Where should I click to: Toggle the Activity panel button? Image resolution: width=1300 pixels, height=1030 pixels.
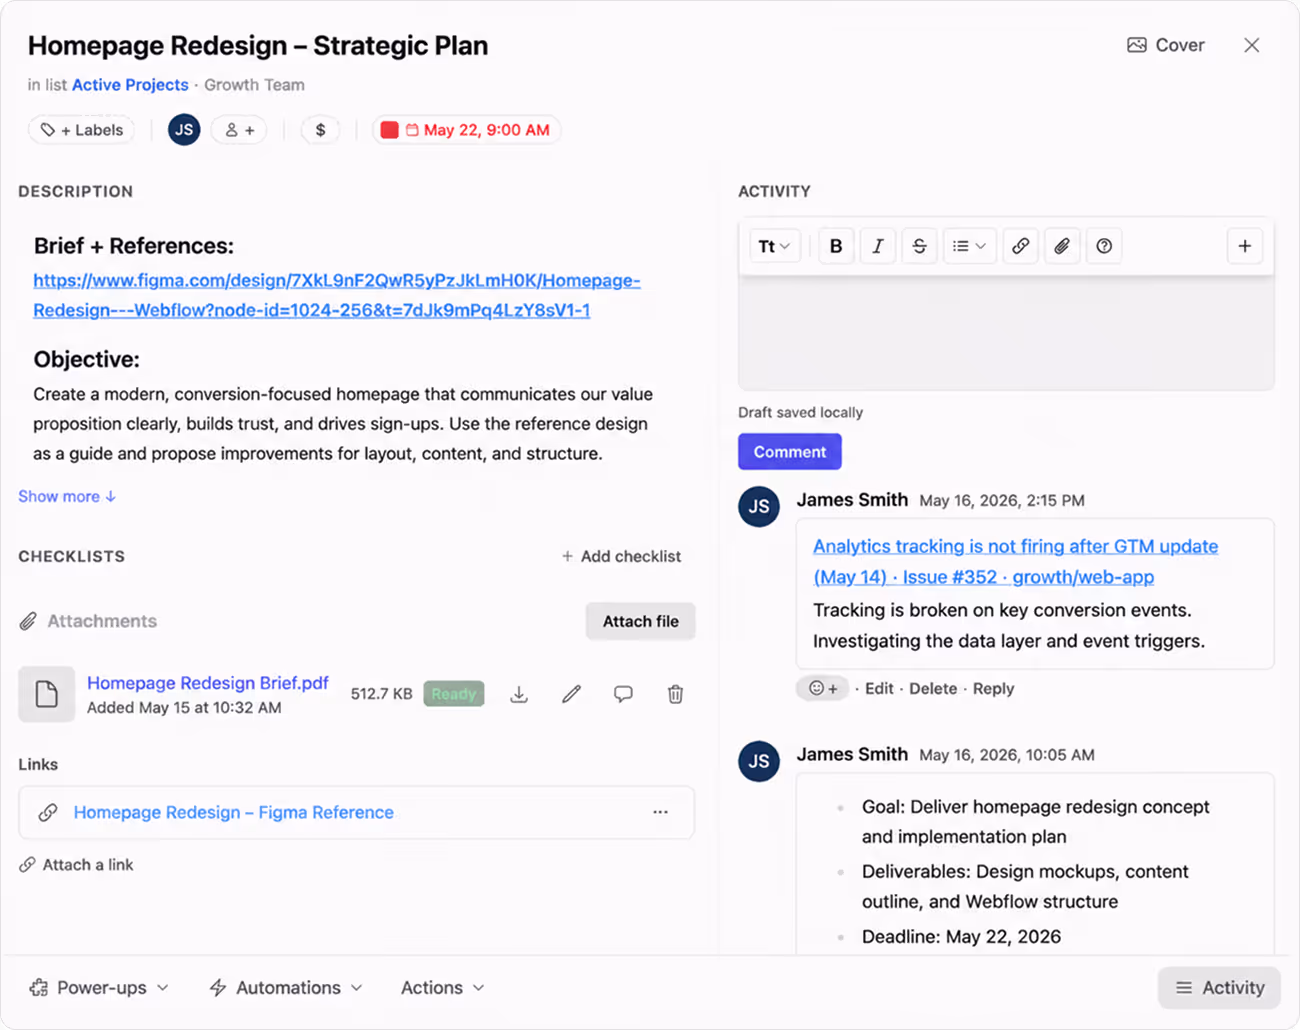pos(1220,988)
